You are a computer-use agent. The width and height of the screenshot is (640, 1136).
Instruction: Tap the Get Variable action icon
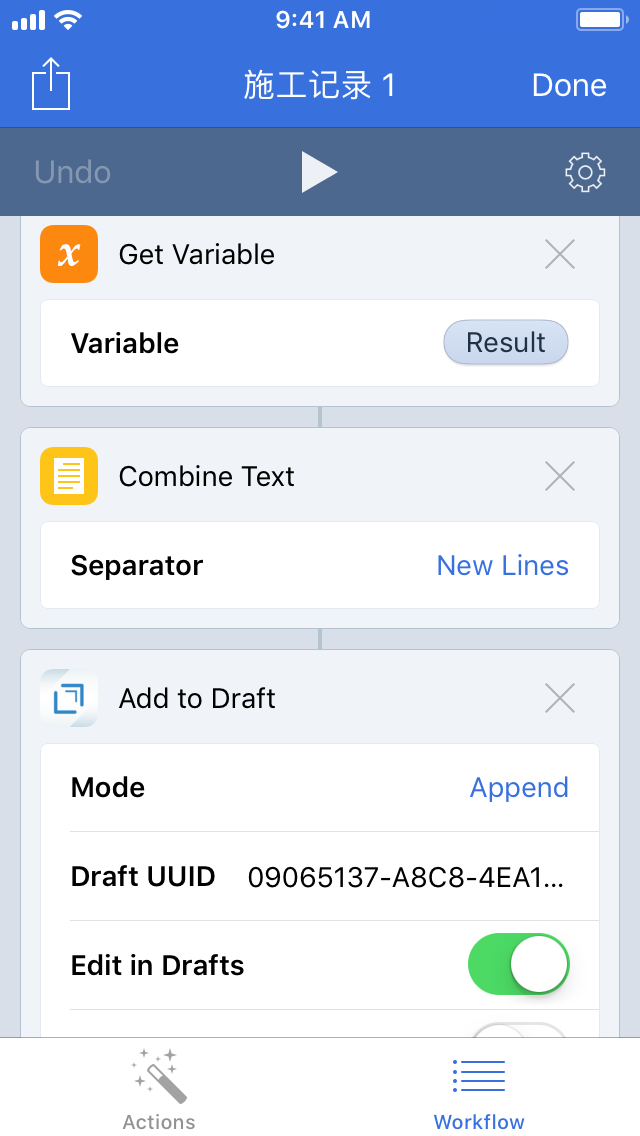pyautogui.click(x=69, y=254)
